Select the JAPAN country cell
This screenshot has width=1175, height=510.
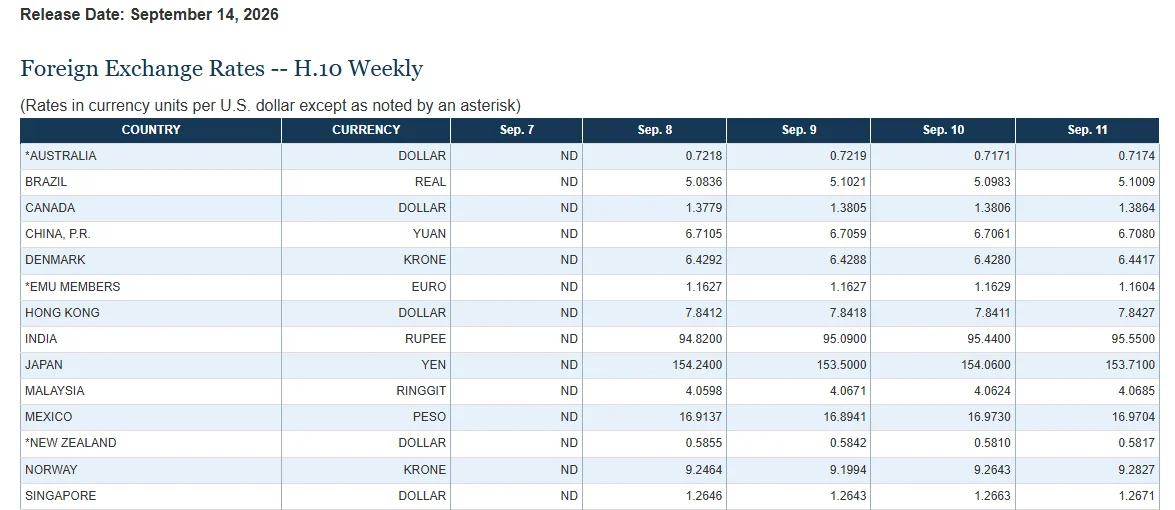151,365
